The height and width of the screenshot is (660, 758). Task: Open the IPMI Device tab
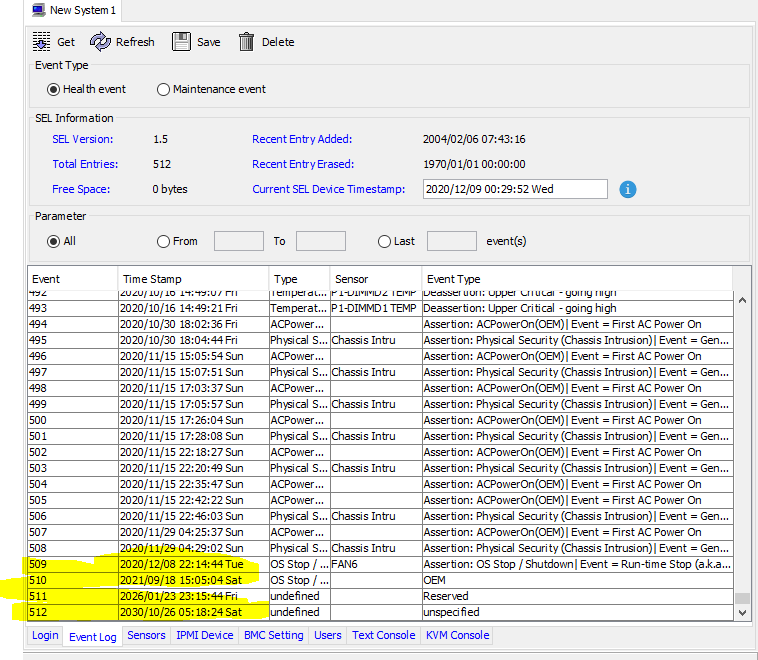[204, 635]
